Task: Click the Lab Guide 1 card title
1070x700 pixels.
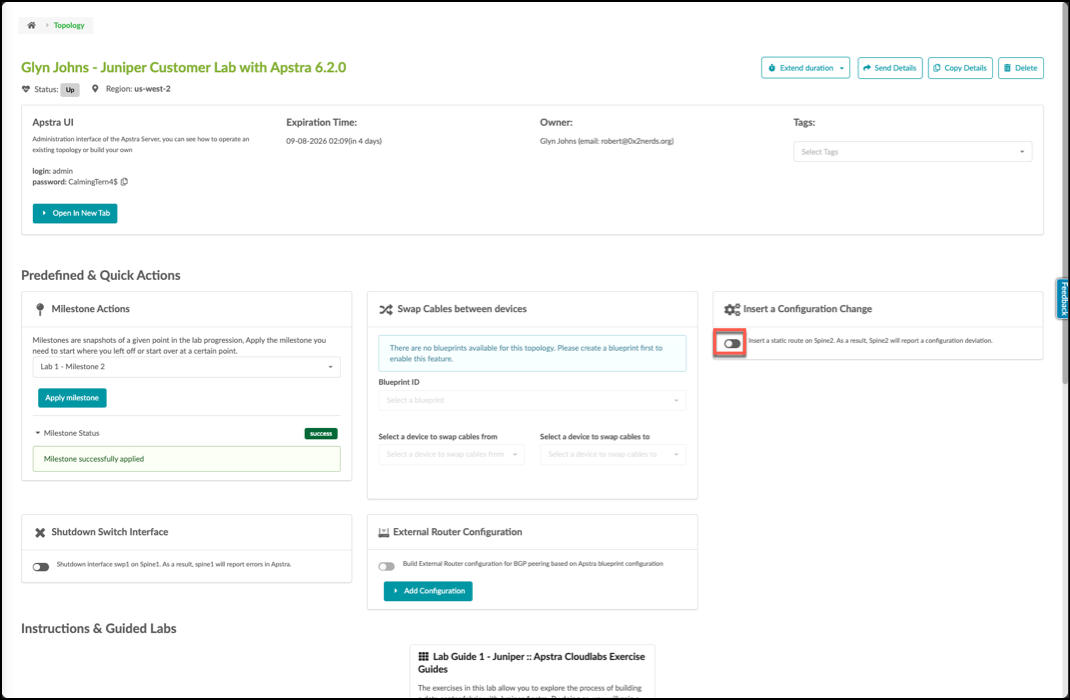Action: tap(532, 662)
